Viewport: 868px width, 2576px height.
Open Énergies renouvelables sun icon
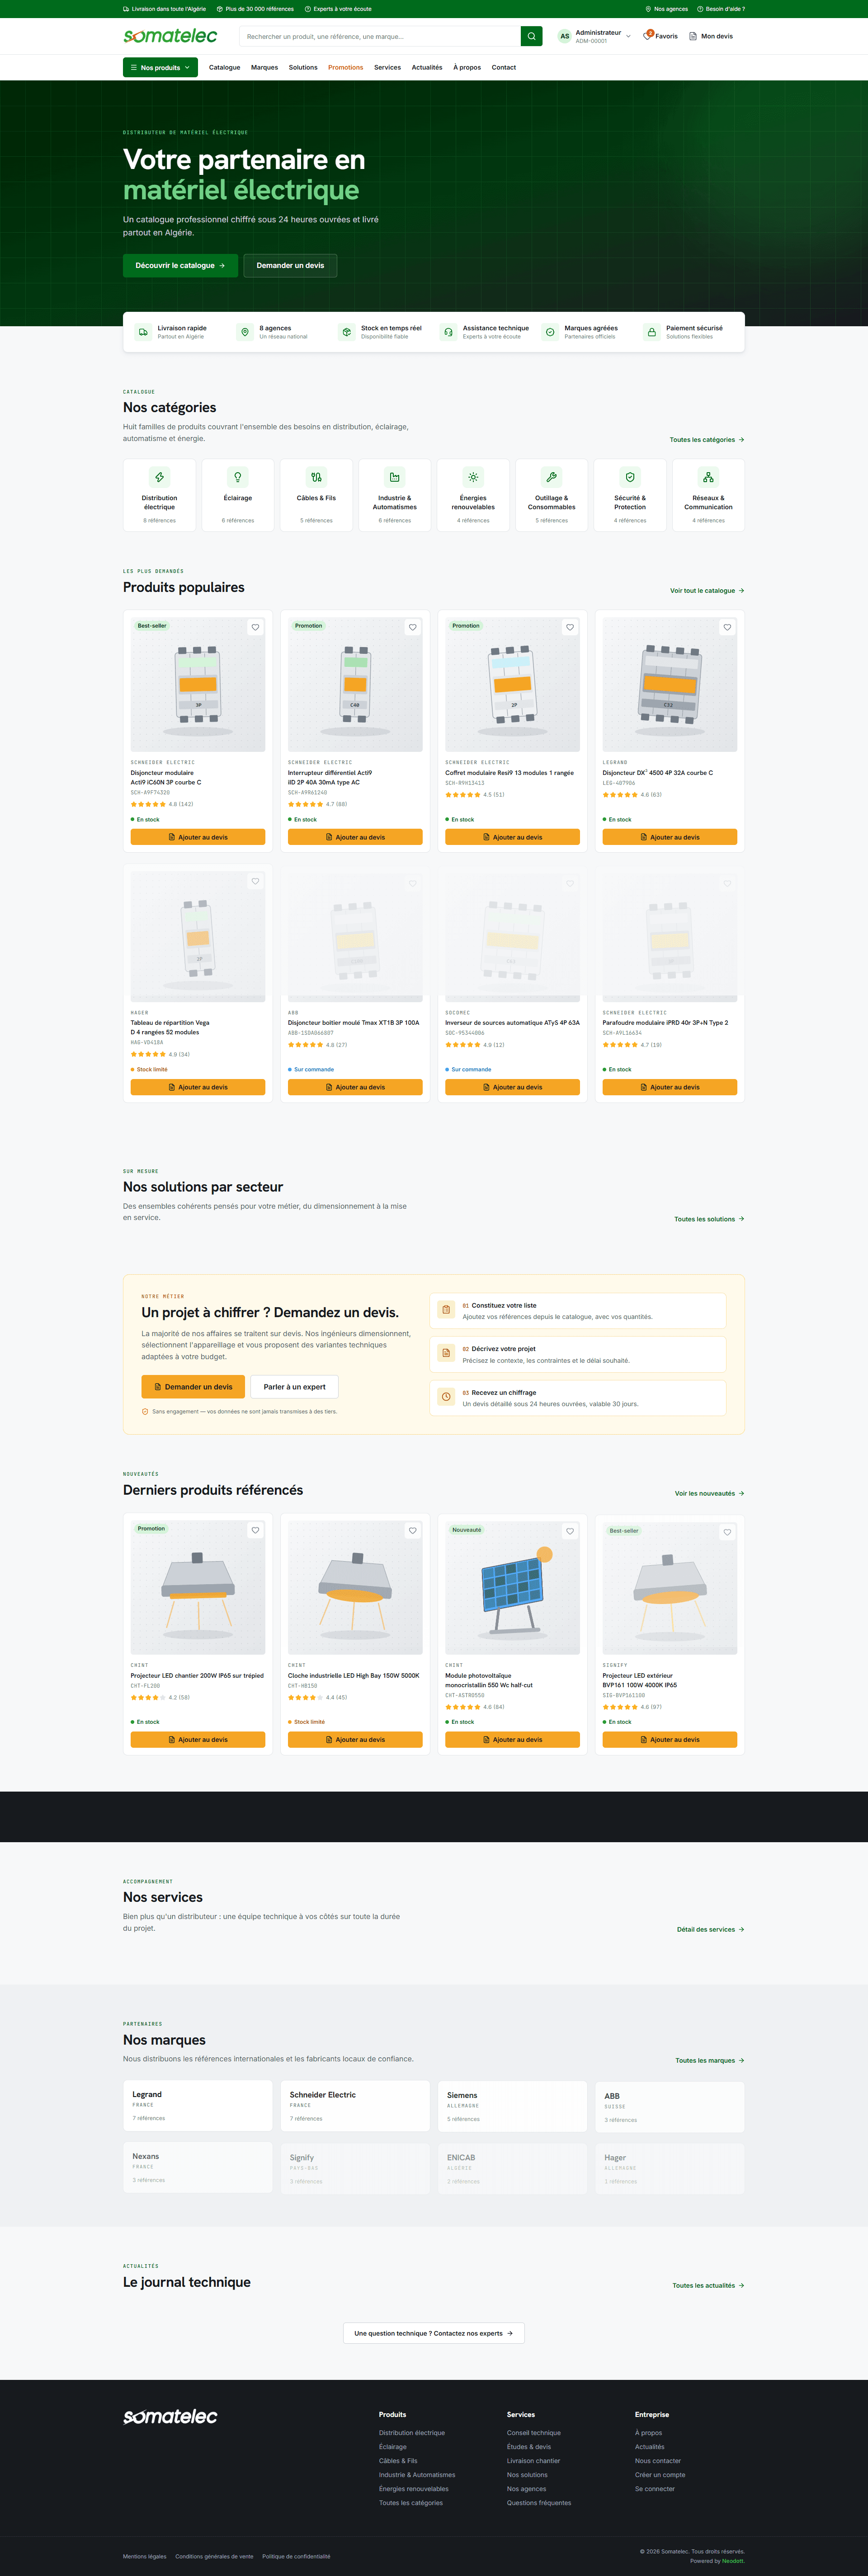point(473,477)
